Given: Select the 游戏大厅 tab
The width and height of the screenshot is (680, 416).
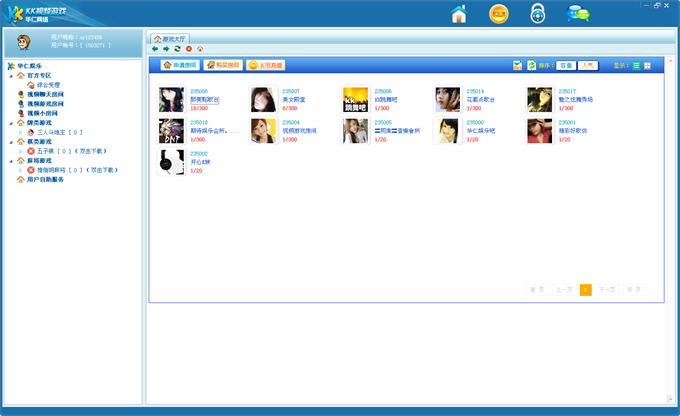Looking at the screenshot, I should (x=170, y=39).
